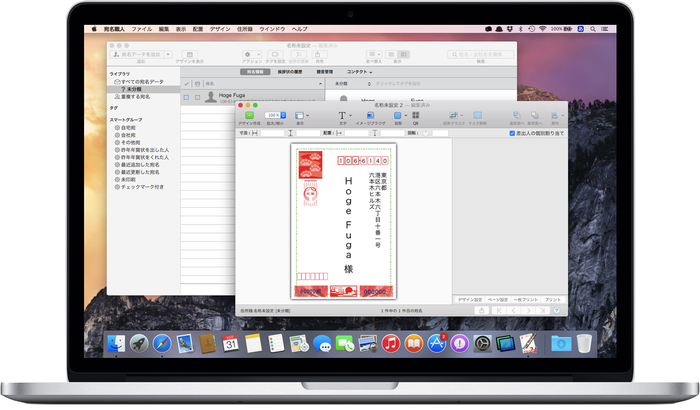The image size is (700, 410).
Task: Click 共有 share icon in address window
Action: coord(319,54)
